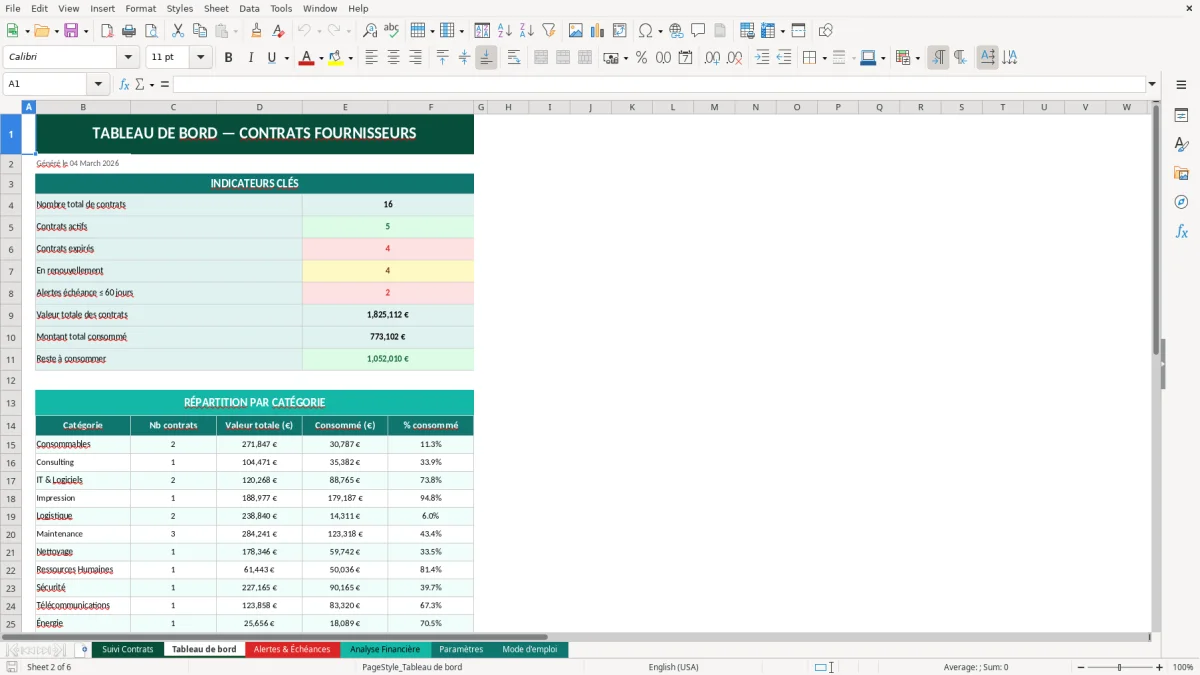Expand the formula bar
Image resolution: width=1200 pixels, height=675 pixels.
(1152, 84)
